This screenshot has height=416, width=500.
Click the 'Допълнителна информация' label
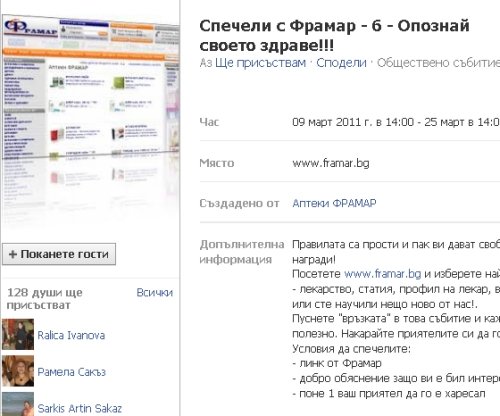242,252
